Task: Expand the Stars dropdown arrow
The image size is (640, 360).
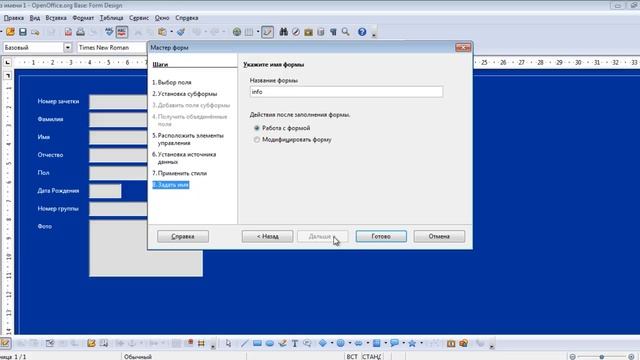Action: 421,344
